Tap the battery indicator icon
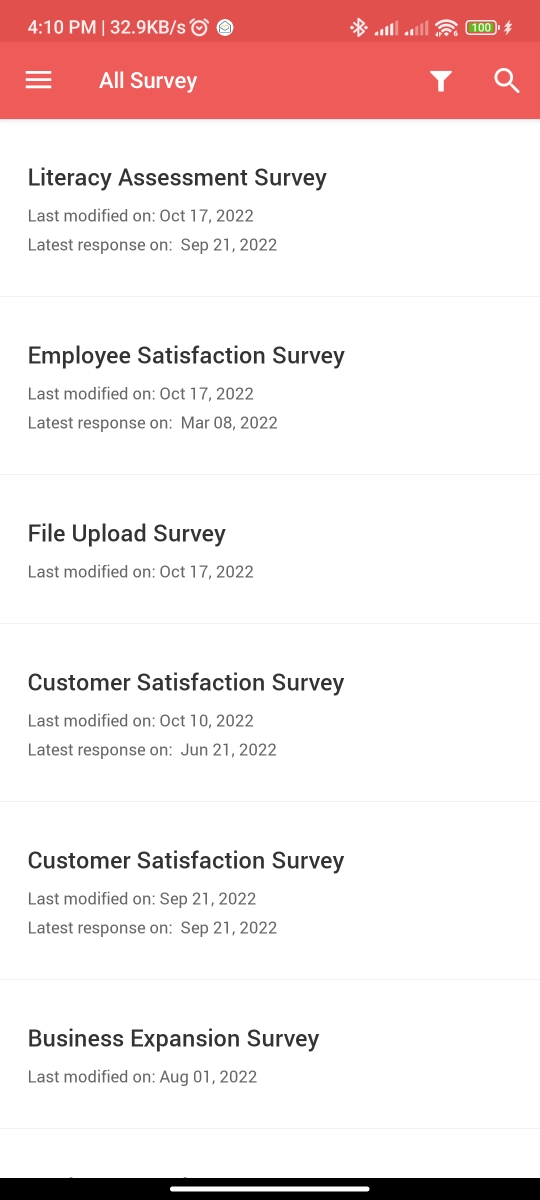540x1200 pixels. [x=482, y=28]
